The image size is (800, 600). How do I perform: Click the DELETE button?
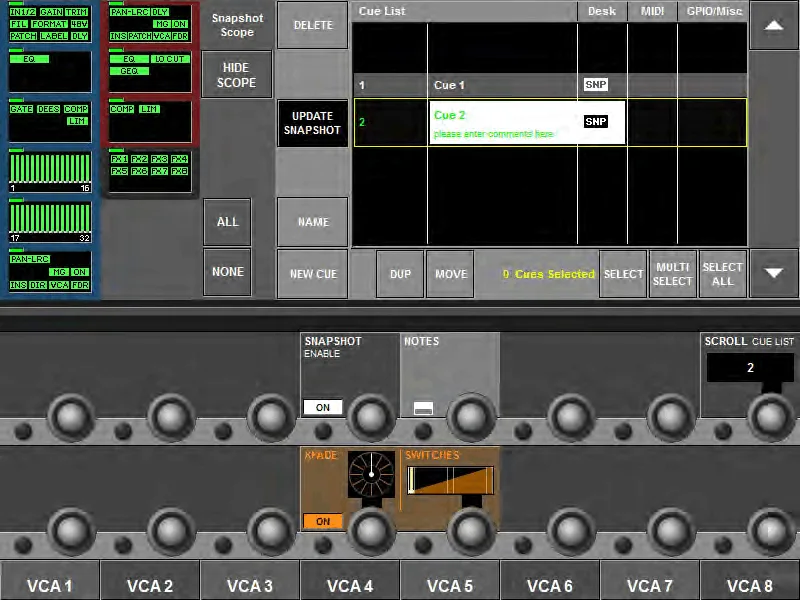(x=313, y=25)
